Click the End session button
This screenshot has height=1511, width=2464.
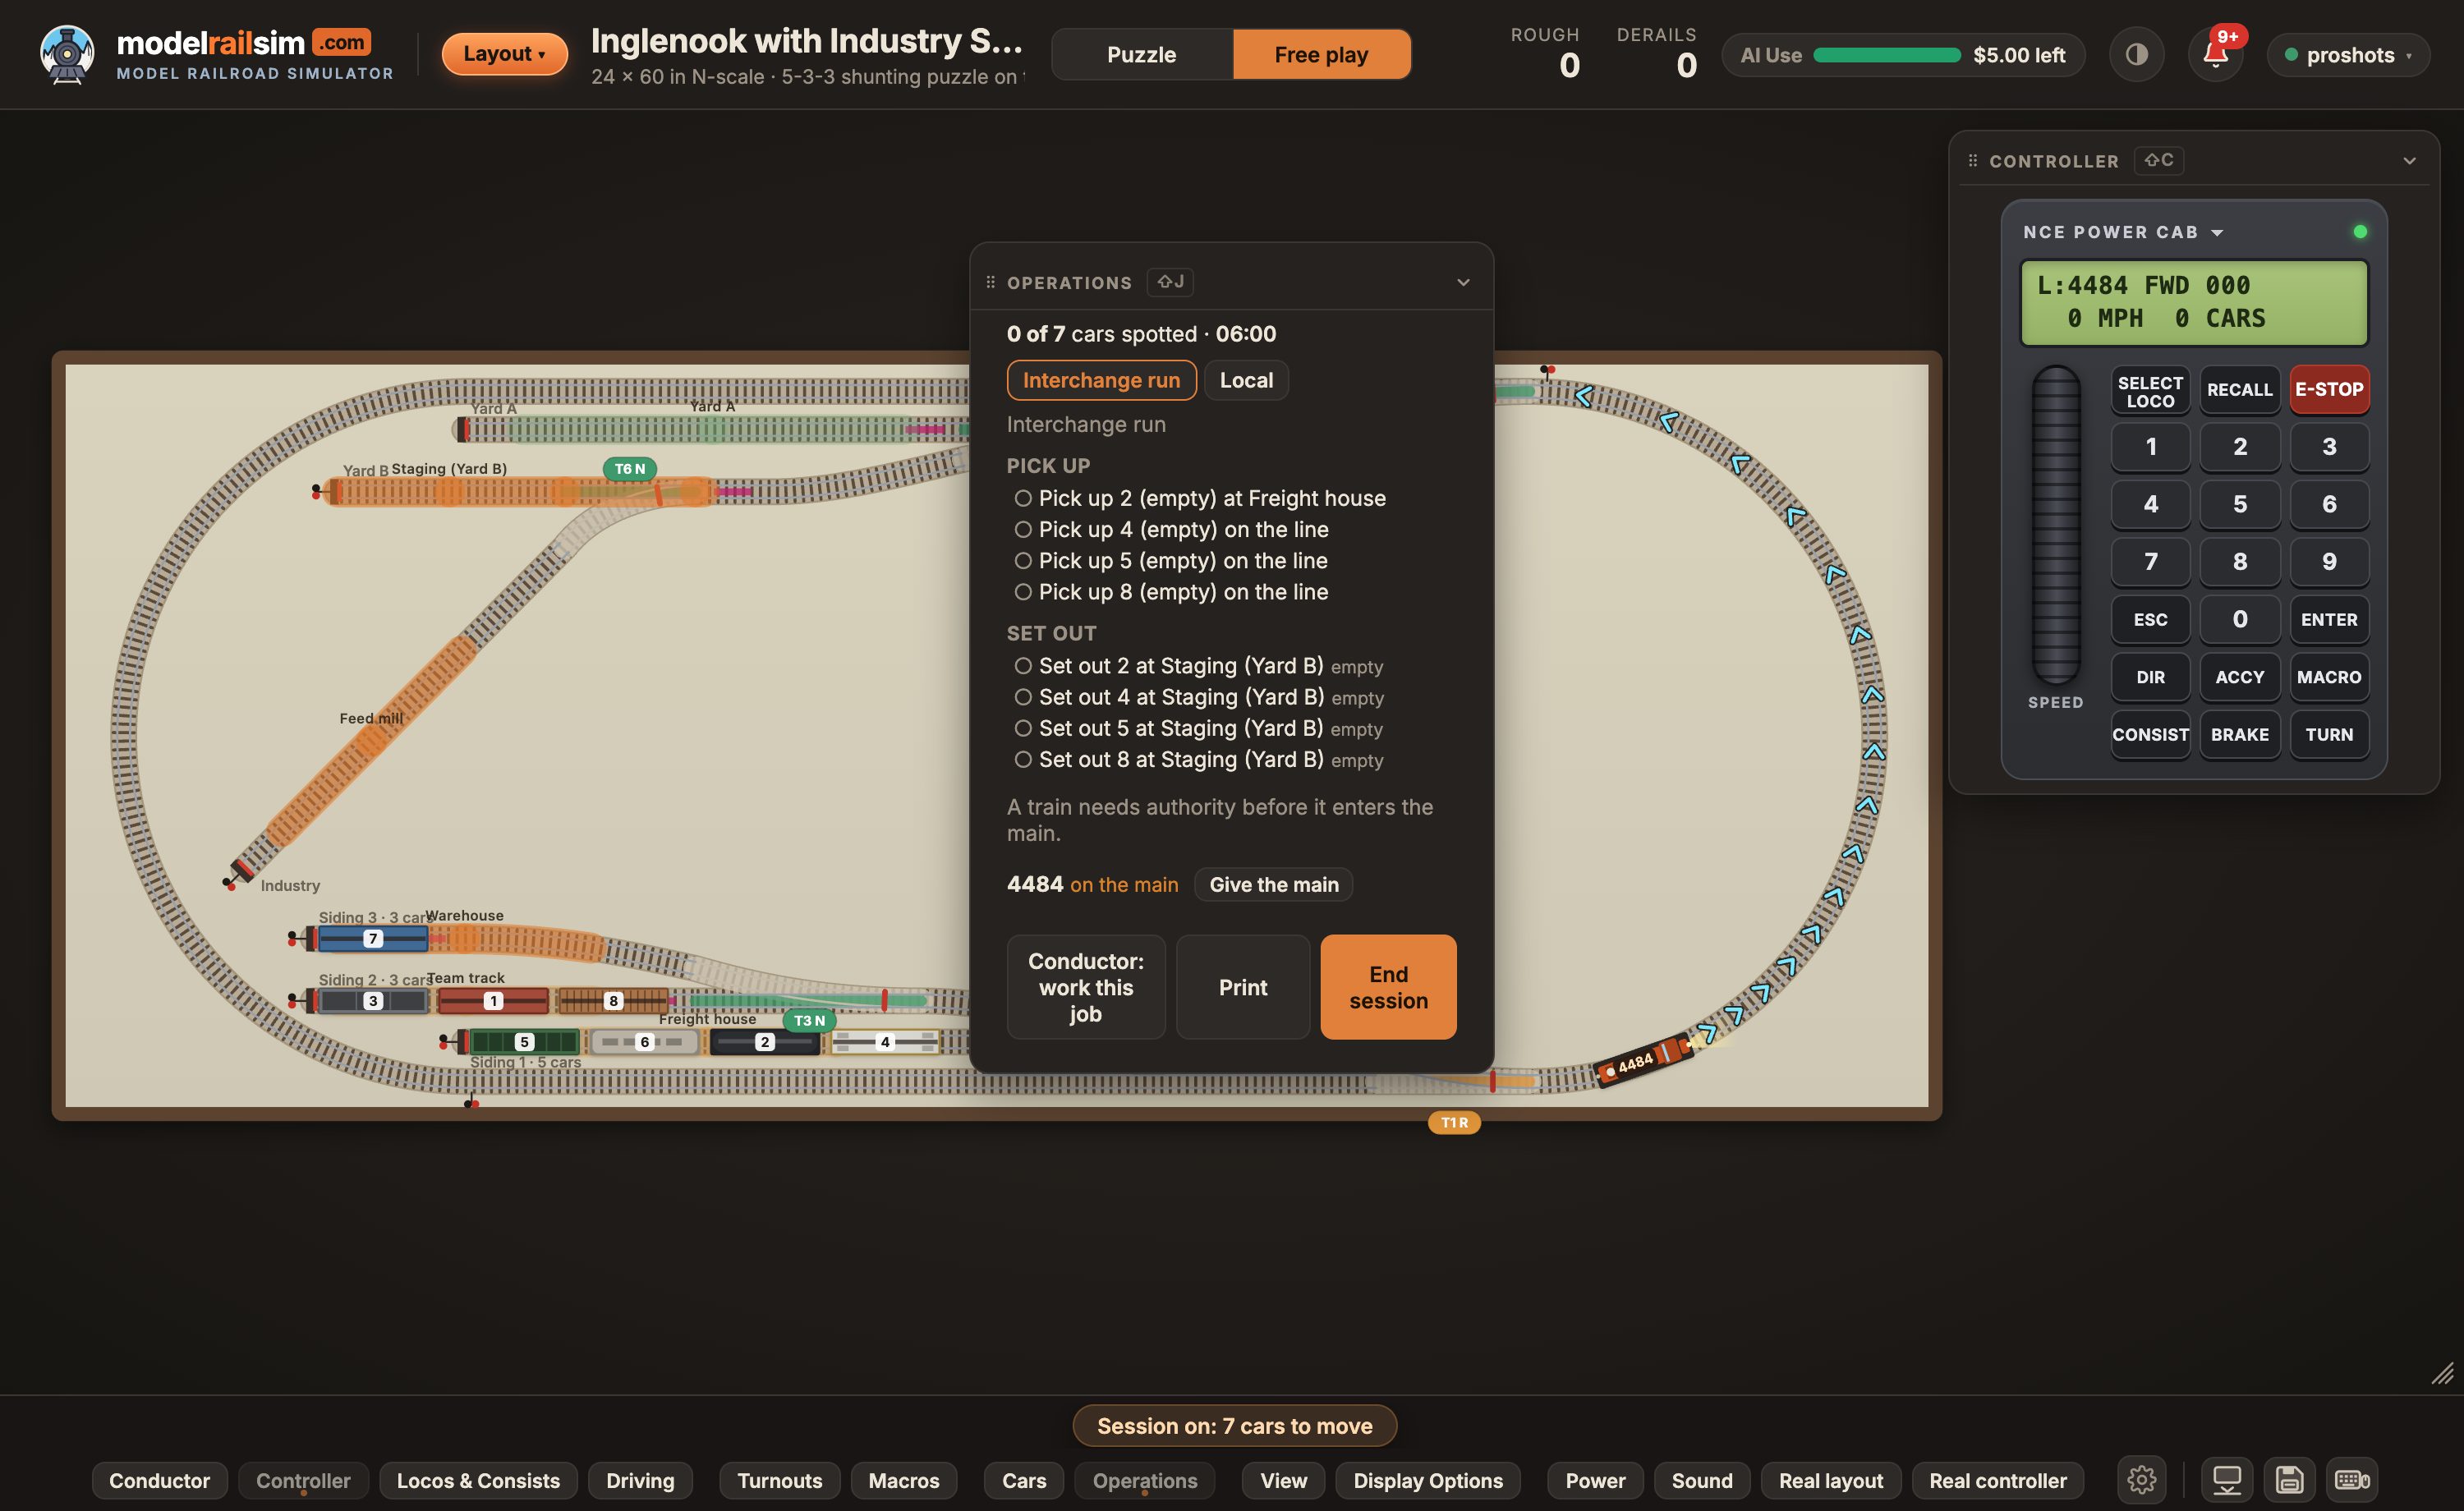click(x=1388, y=987)
